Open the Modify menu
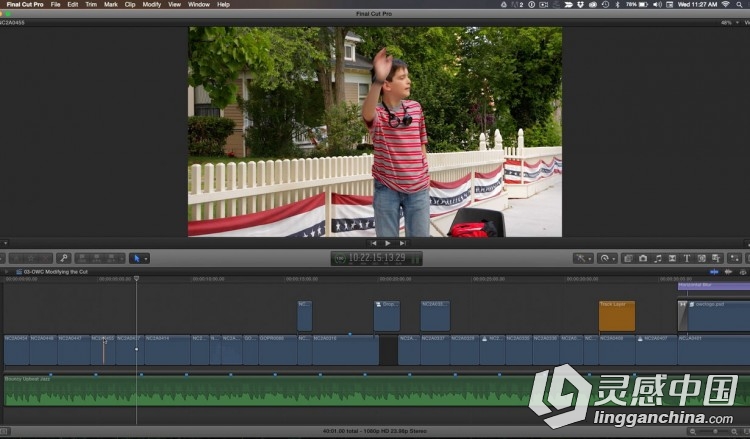This screenshot has width=750, height=439. pos(152,4)
